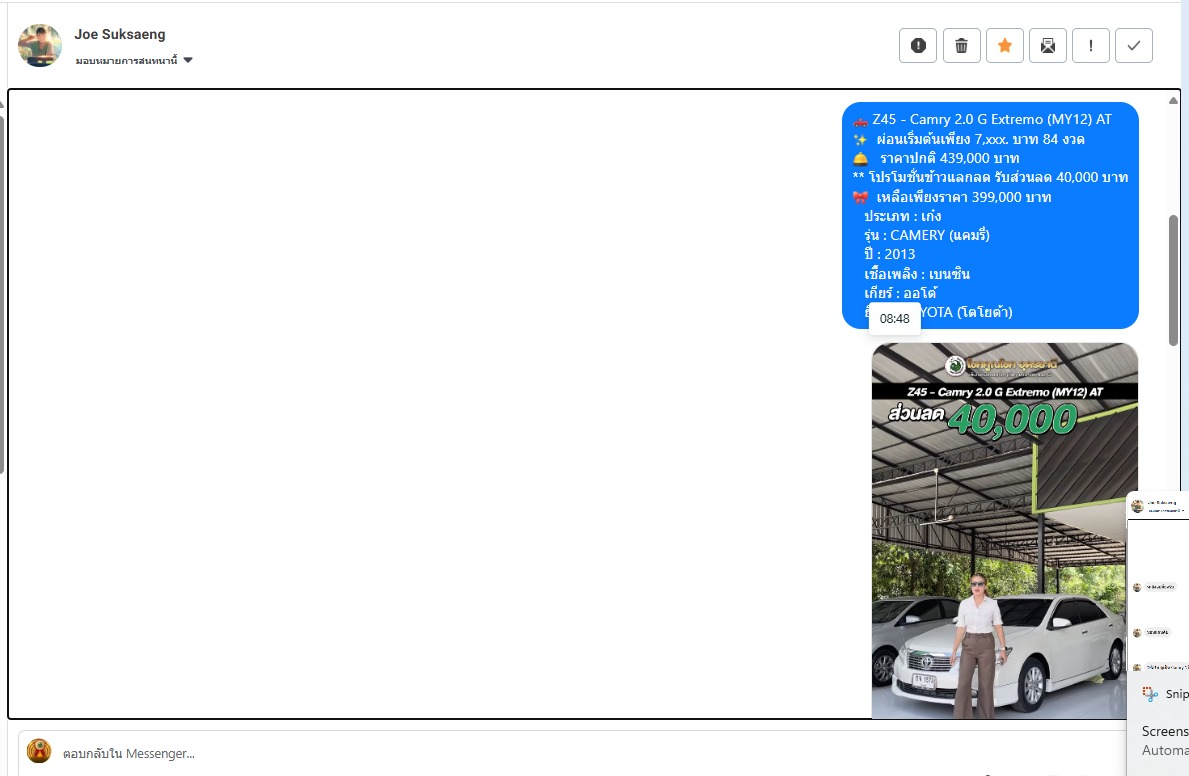
Task: Click the CAMERY model text line
Action: point(927,235)
